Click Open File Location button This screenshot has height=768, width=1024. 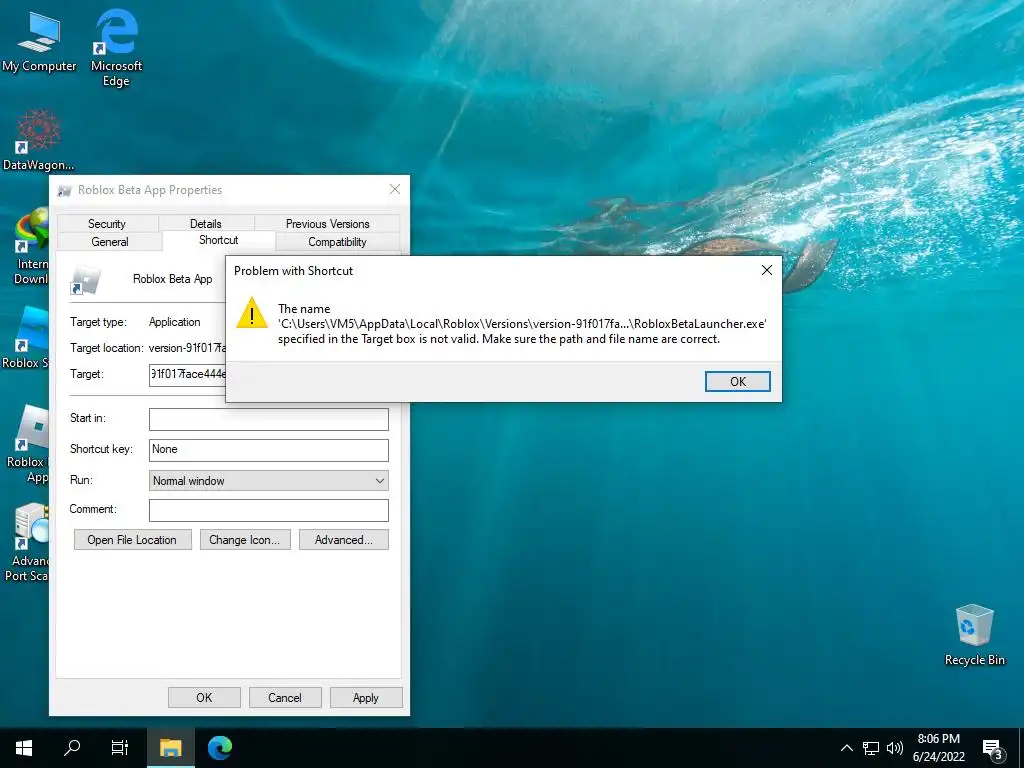tap(133, 540)
